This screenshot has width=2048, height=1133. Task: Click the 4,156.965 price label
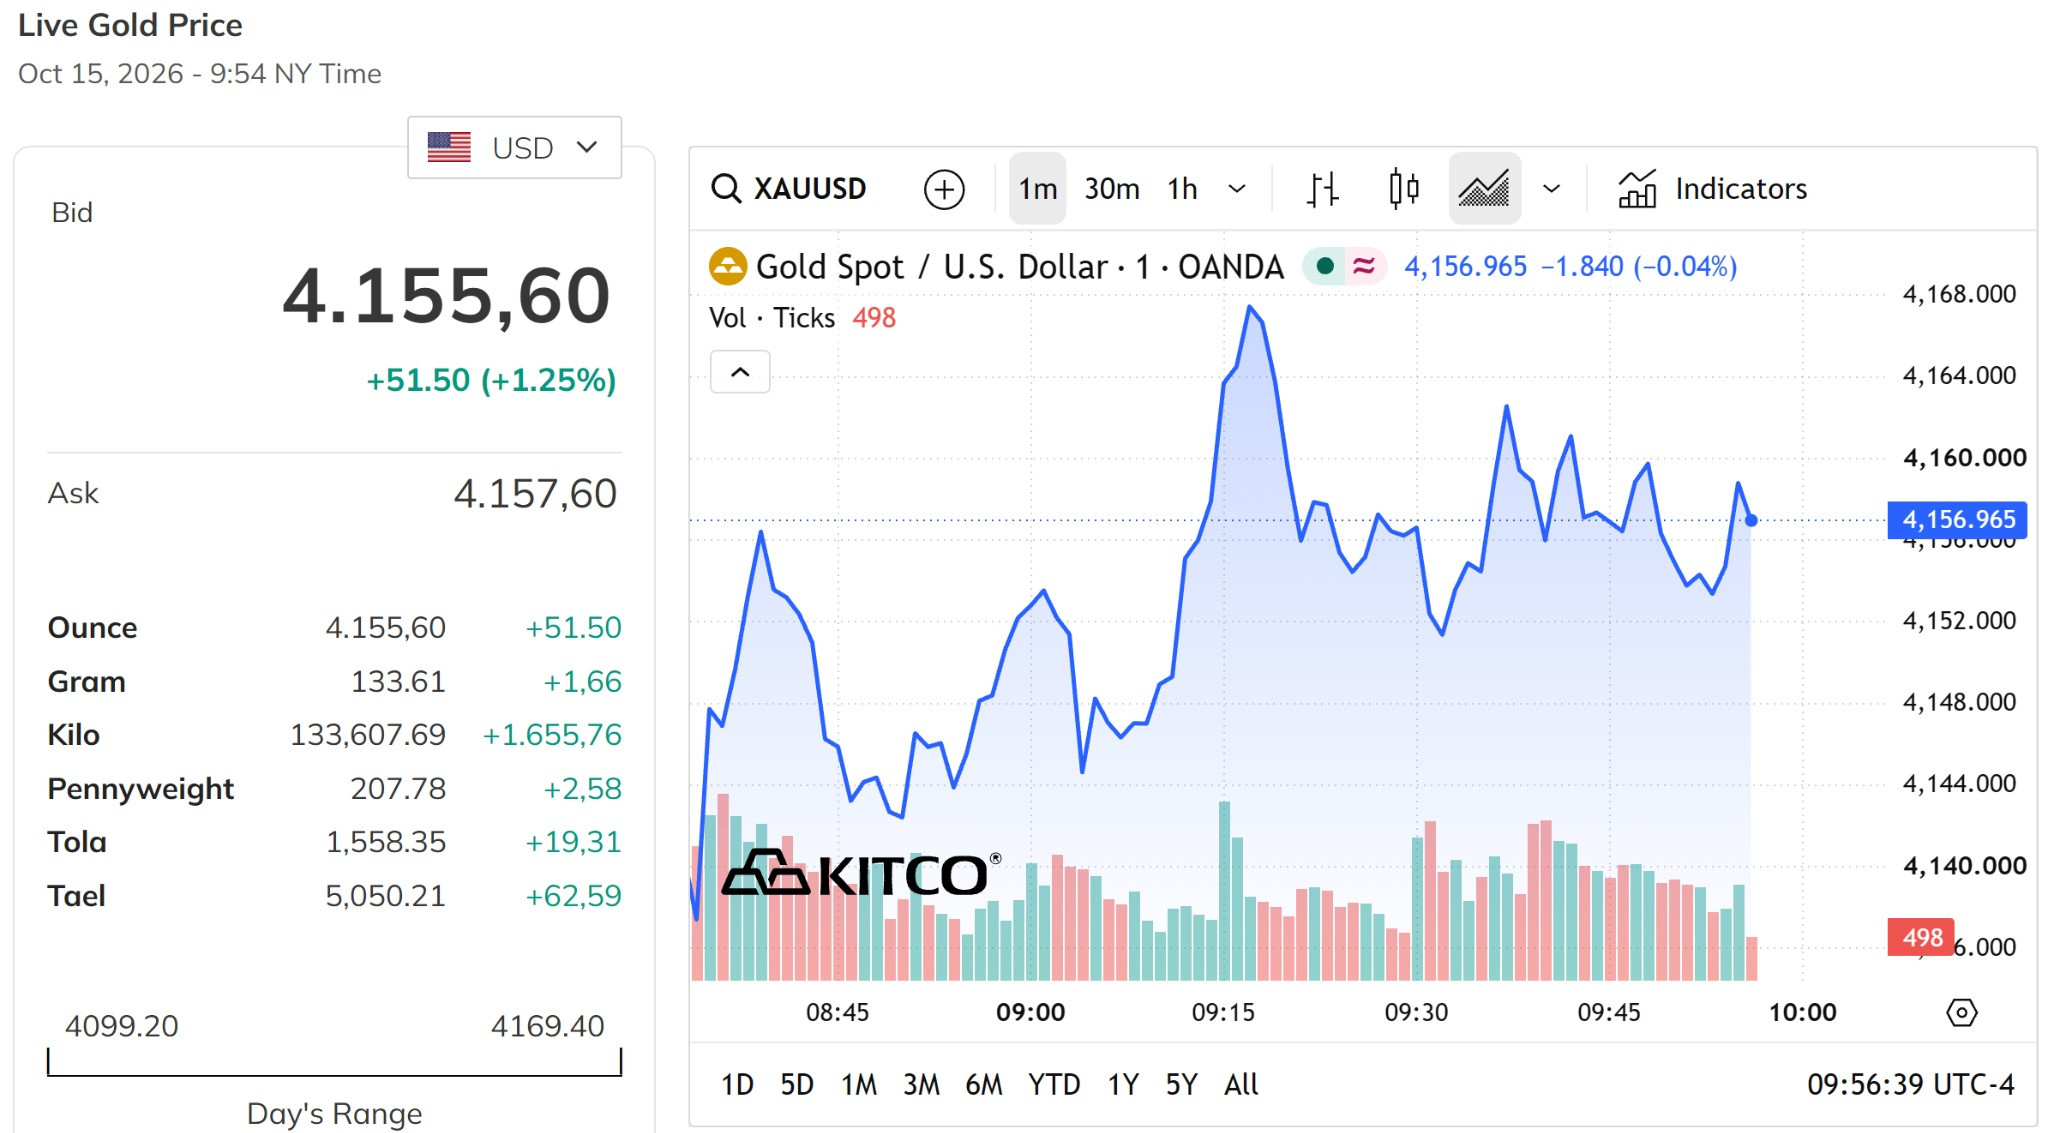coord(1957,520)
